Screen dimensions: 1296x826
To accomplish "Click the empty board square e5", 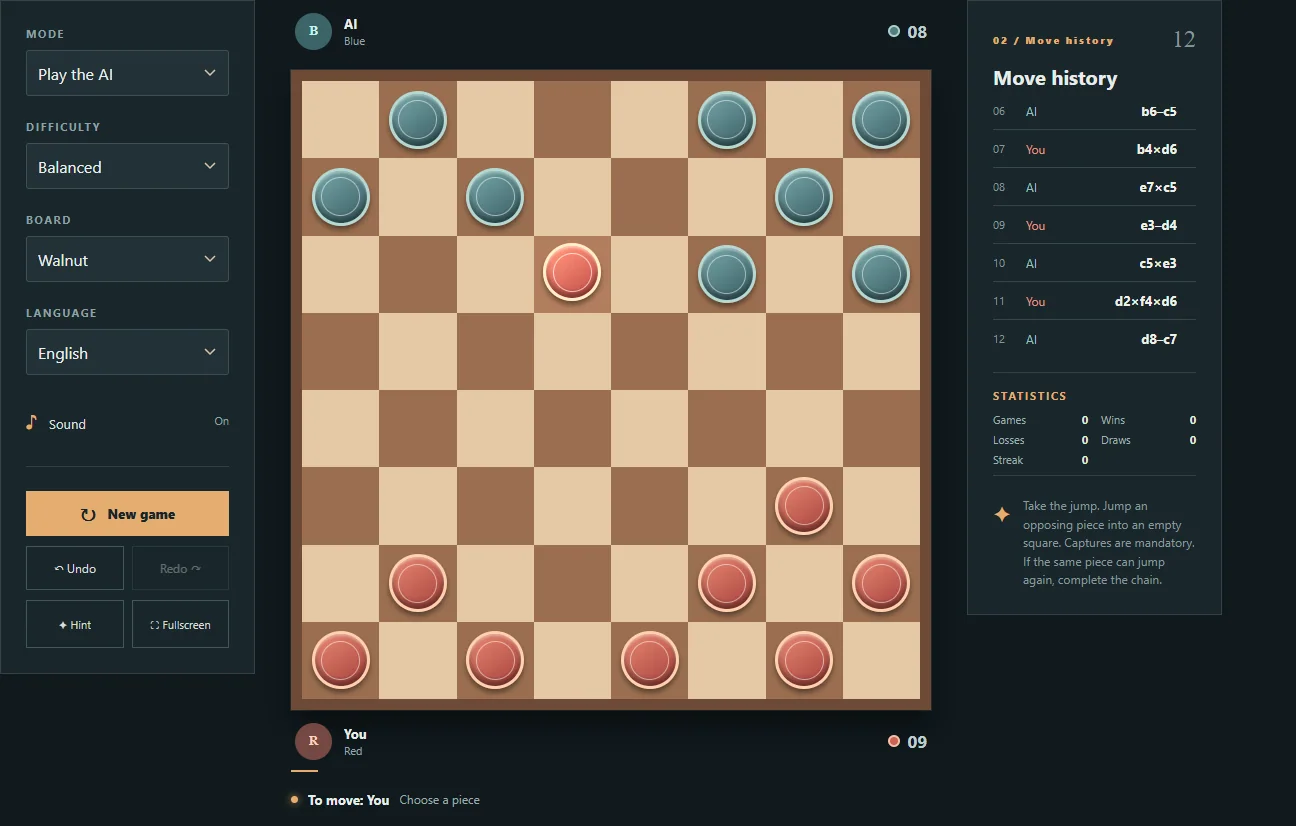I will 650,351.
